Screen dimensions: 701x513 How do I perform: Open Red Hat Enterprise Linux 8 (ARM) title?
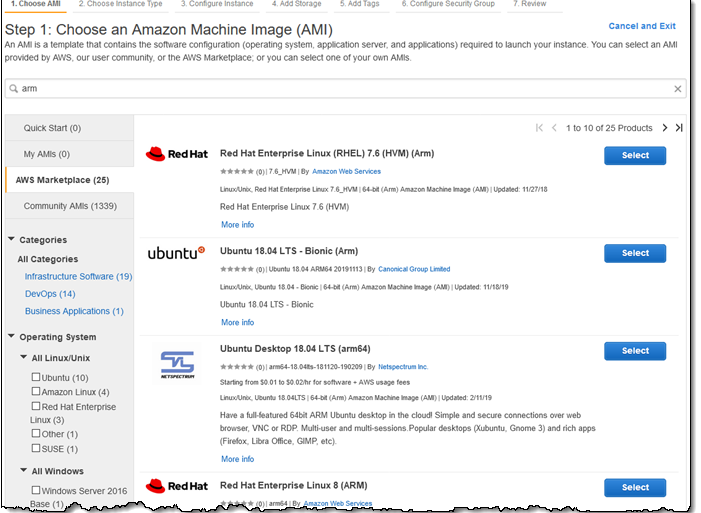click(x=294, y=485)
